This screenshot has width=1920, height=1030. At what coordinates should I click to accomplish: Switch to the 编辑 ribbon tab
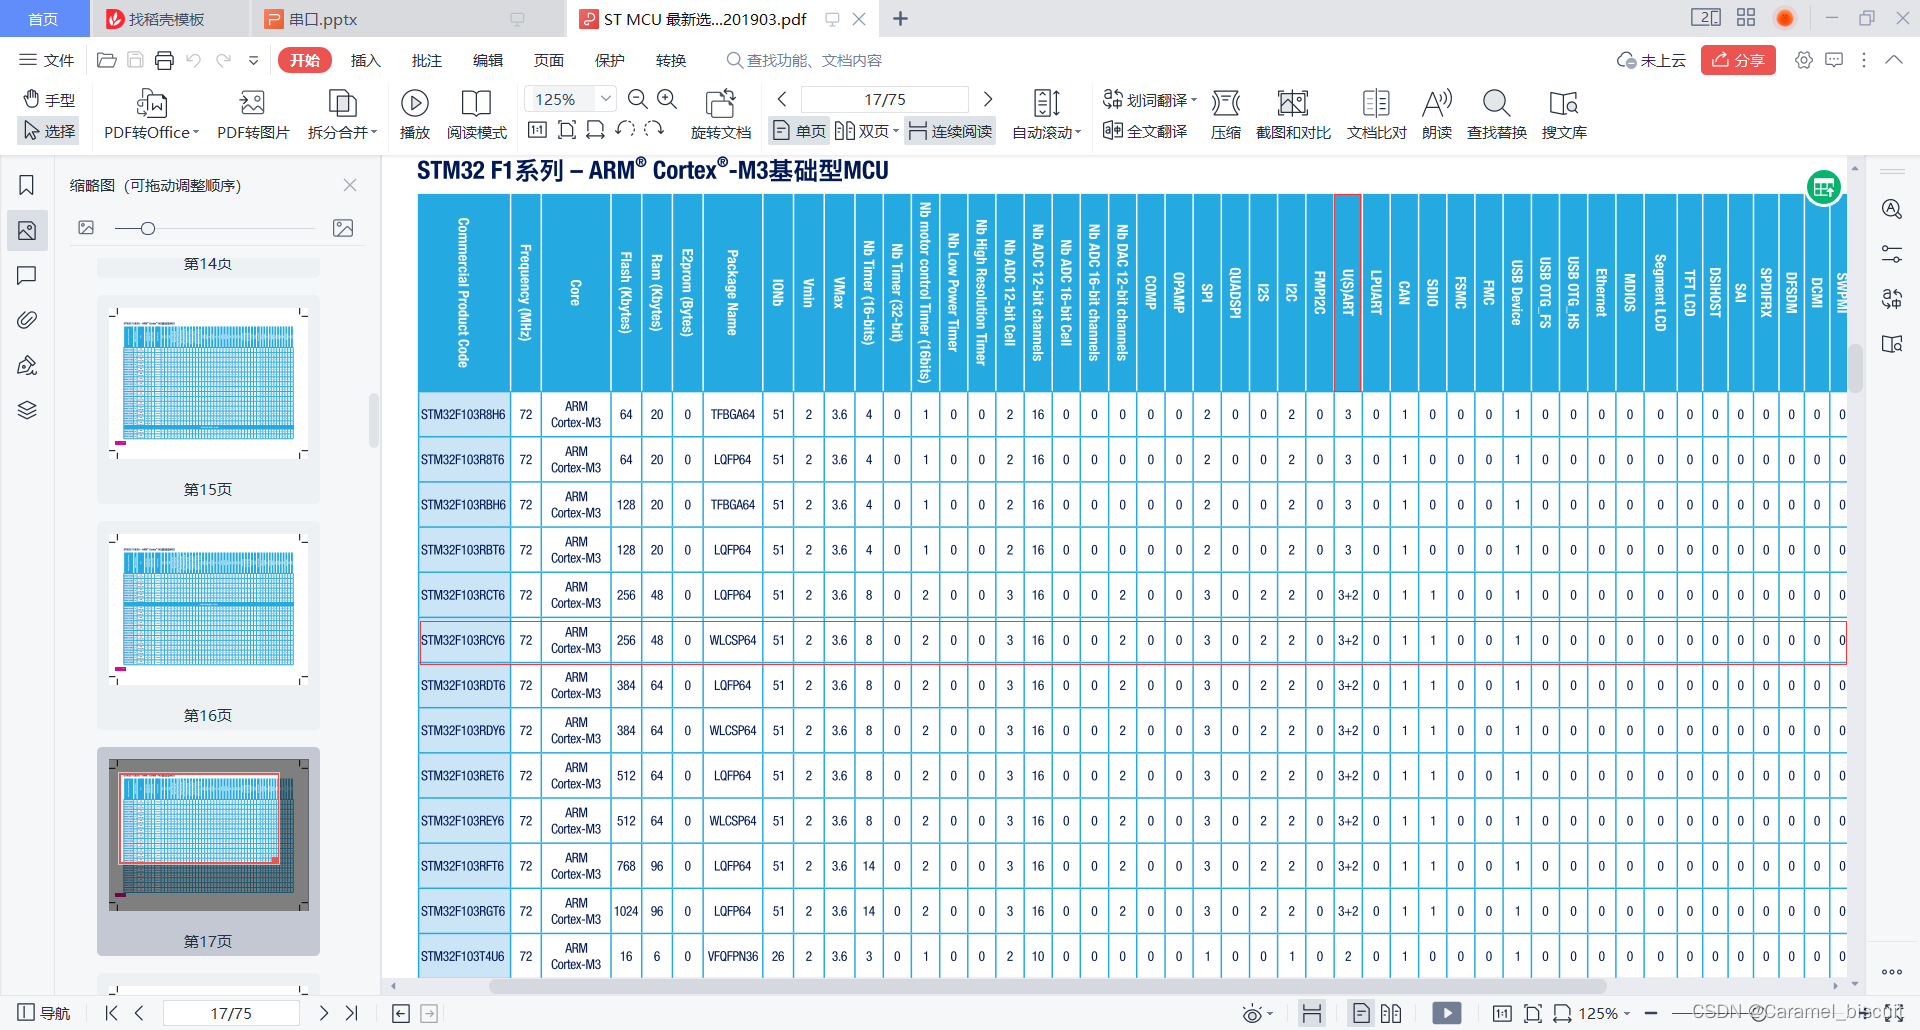pyautogui.click(x=488, y=60)
